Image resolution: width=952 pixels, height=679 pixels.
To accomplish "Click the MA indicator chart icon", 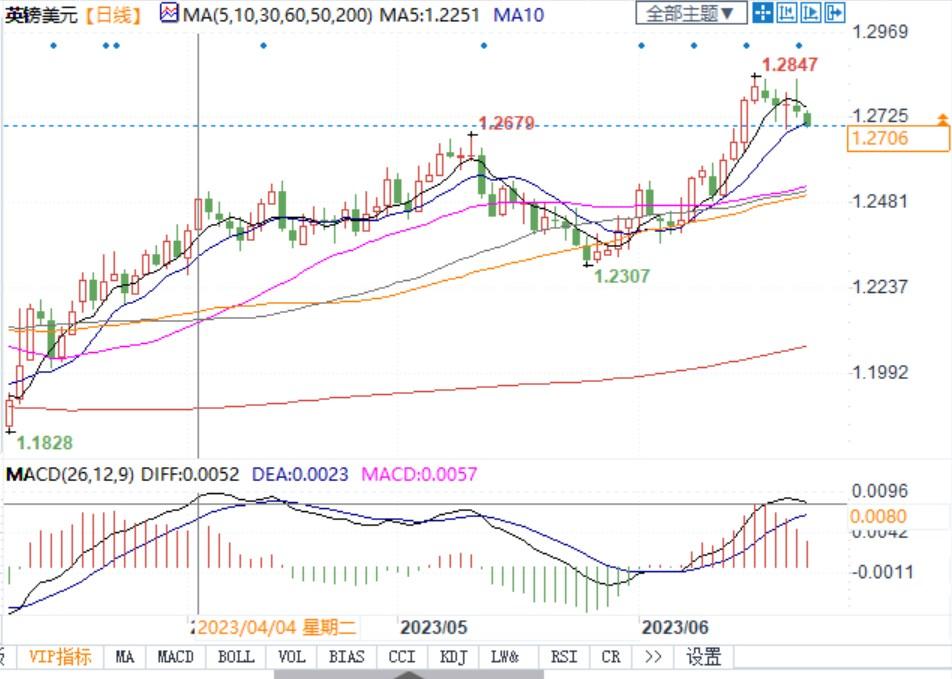I will [x=168, y=14].
